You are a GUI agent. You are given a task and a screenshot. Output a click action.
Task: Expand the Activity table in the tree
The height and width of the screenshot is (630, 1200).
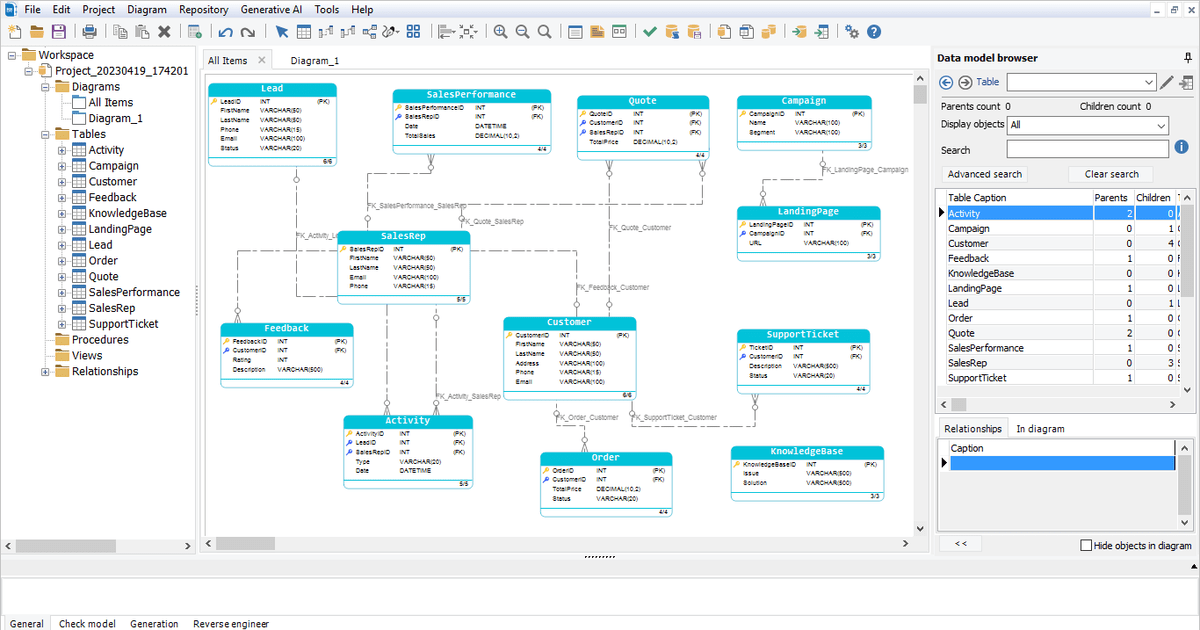point(62,149)
